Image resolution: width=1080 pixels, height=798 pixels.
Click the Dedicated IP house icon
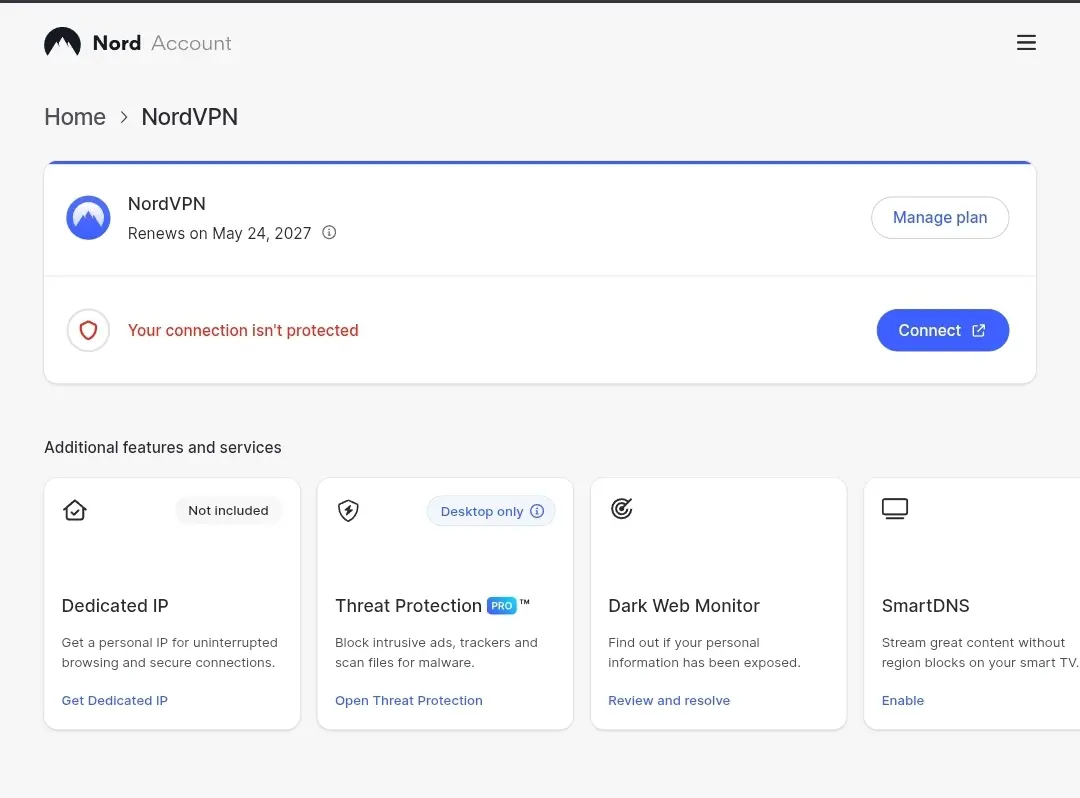click(74, 510)
